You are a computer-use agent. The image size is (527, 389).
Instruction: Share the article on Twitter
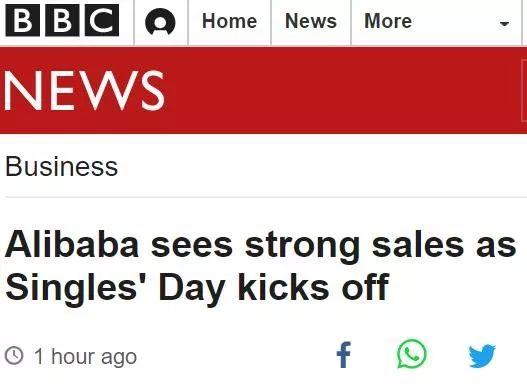(482, 355)
